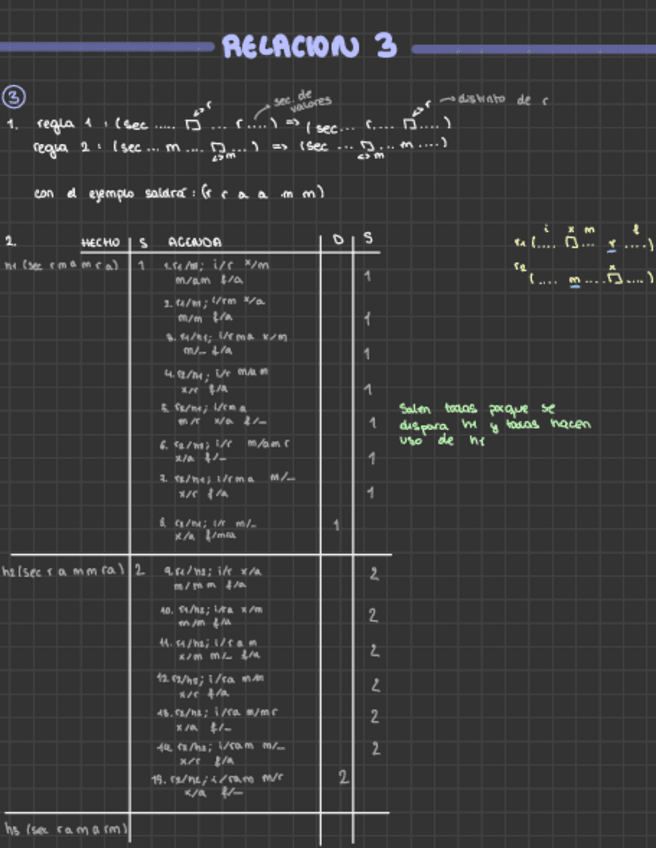Click the fact 'h1 (sec r m a m r a)'
Screen dimensions: 656x848
point(62,265)
